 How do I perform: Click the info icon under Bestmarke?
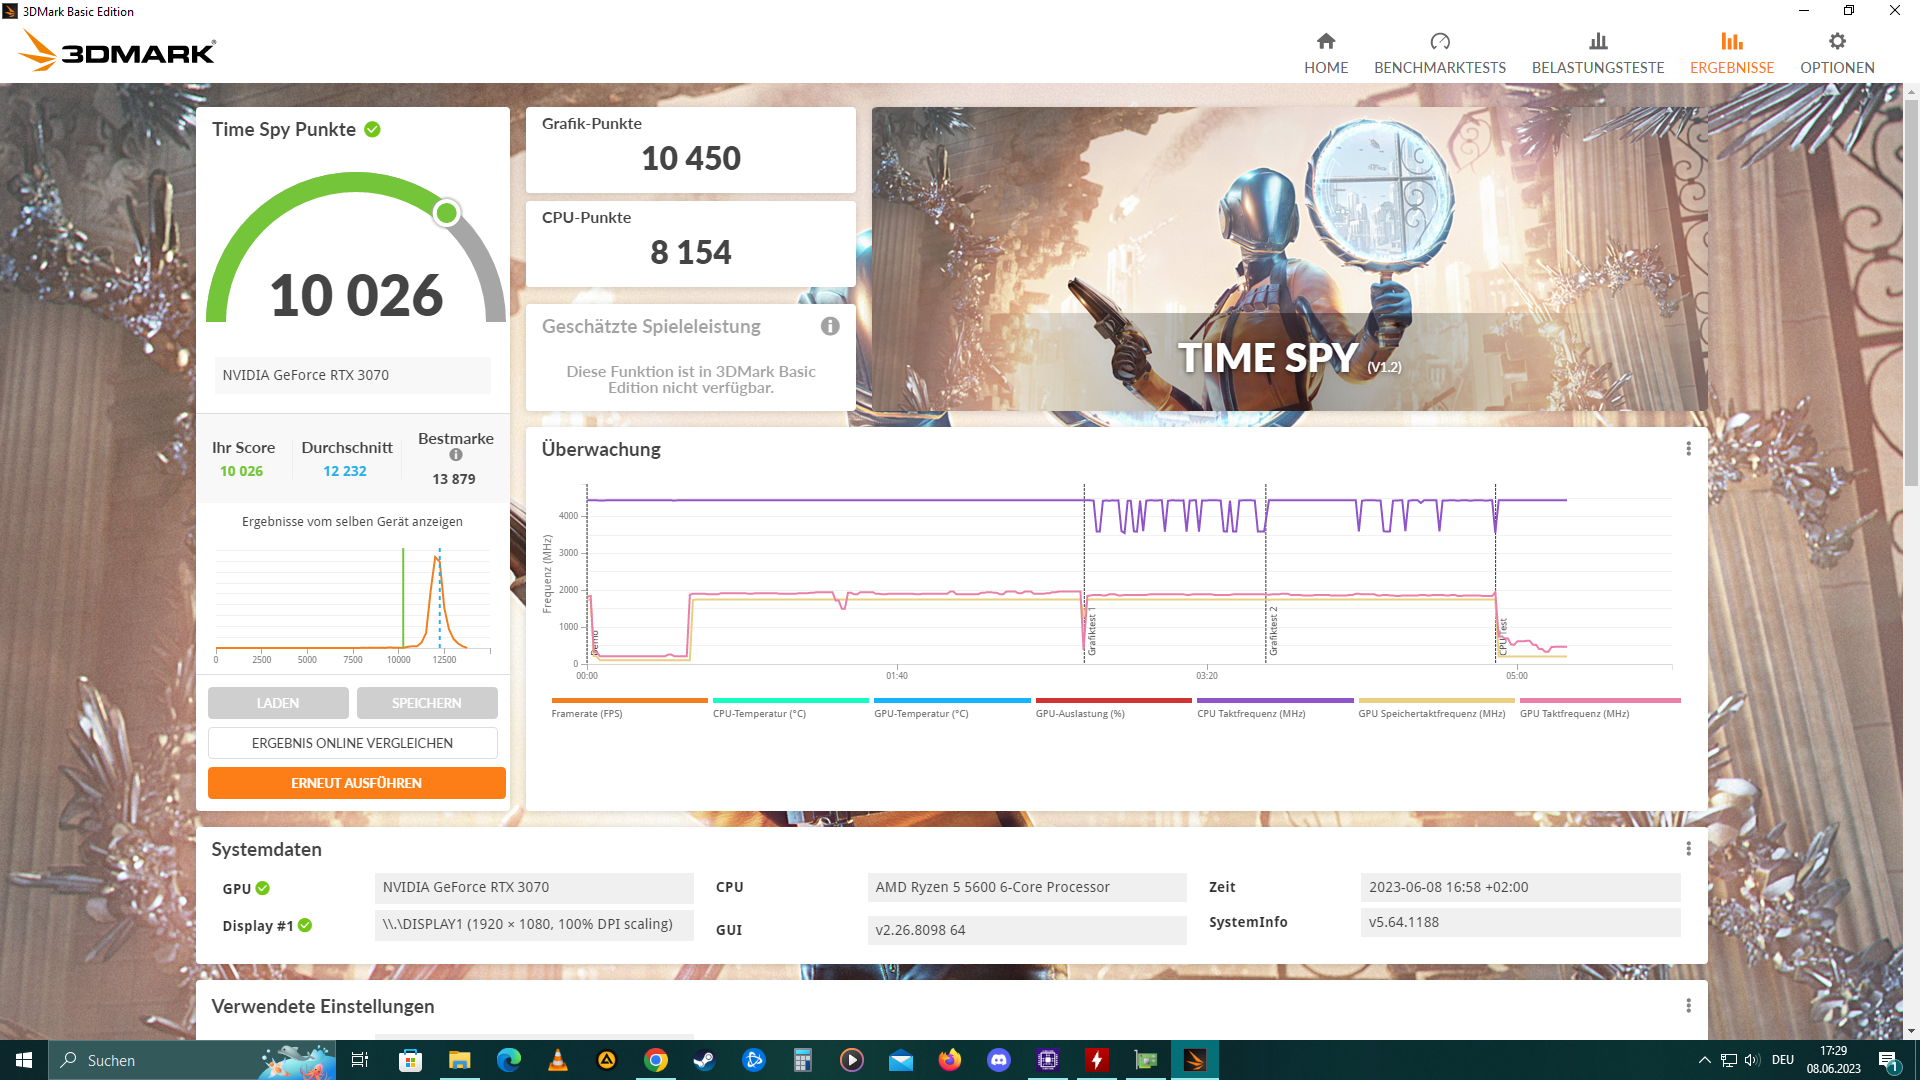[x=456, y=454]
